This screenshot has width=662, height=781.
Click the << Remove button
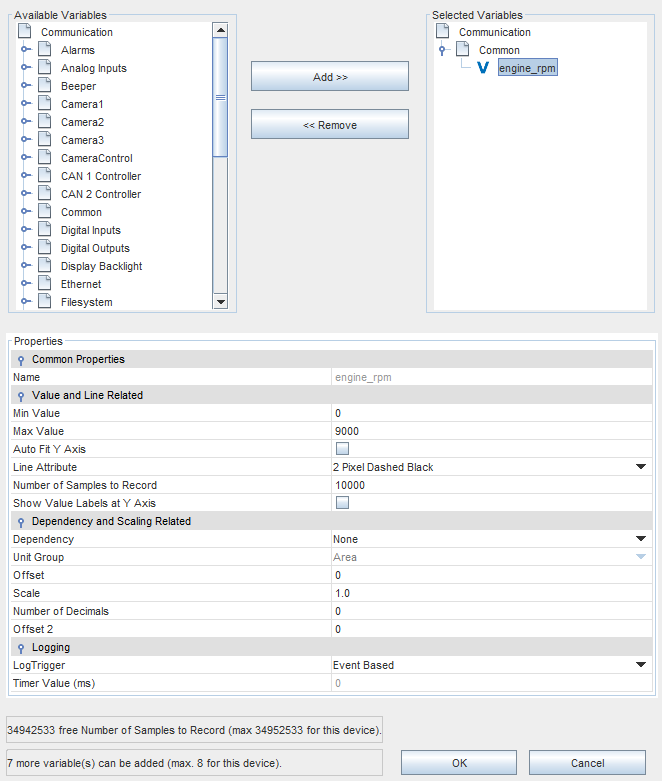pos(330,124)
